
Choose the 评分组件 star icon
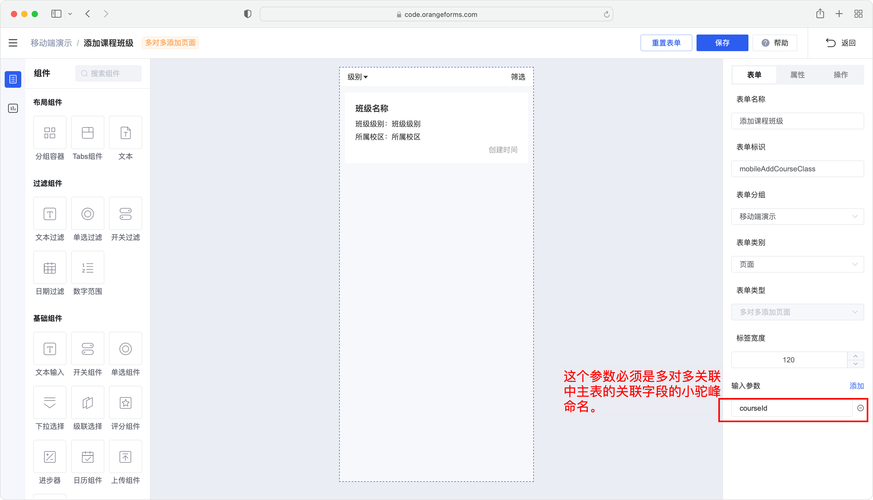(125, 403)
